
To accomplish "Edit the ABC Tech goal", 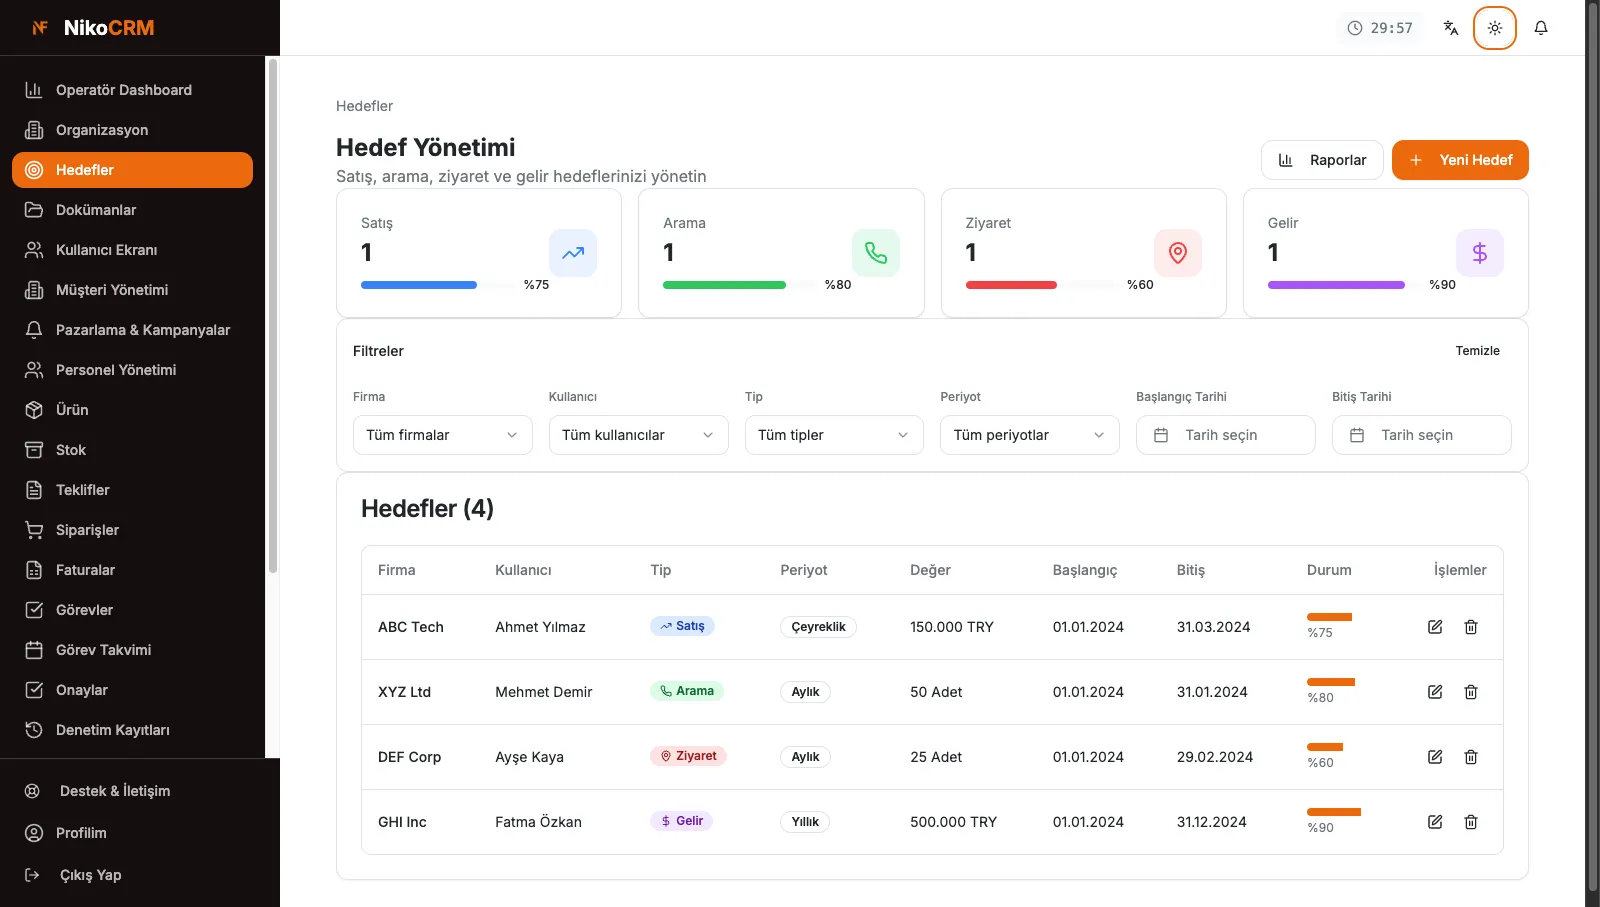I will coord(1435,627).
